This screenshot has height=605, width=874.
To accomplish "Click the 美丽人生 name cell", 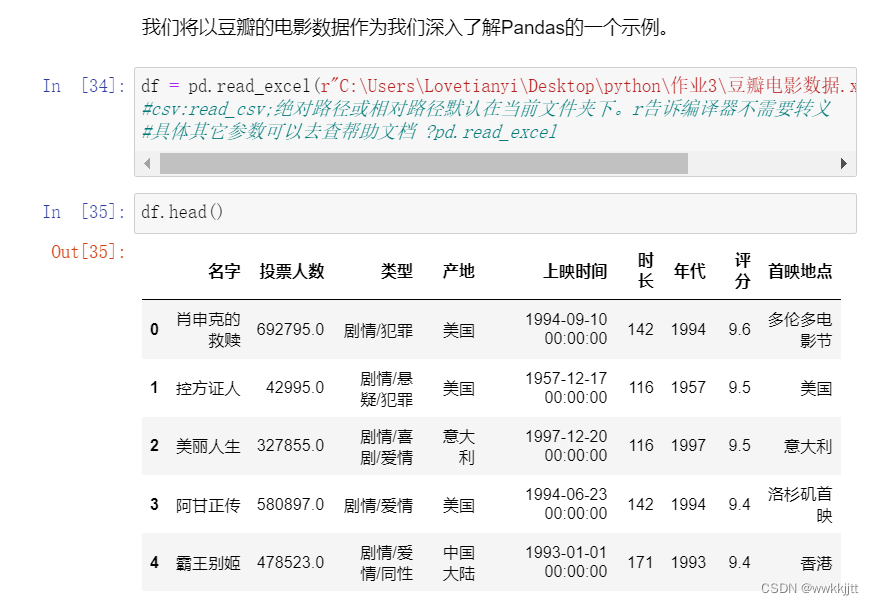I will [x=208, y=446].
